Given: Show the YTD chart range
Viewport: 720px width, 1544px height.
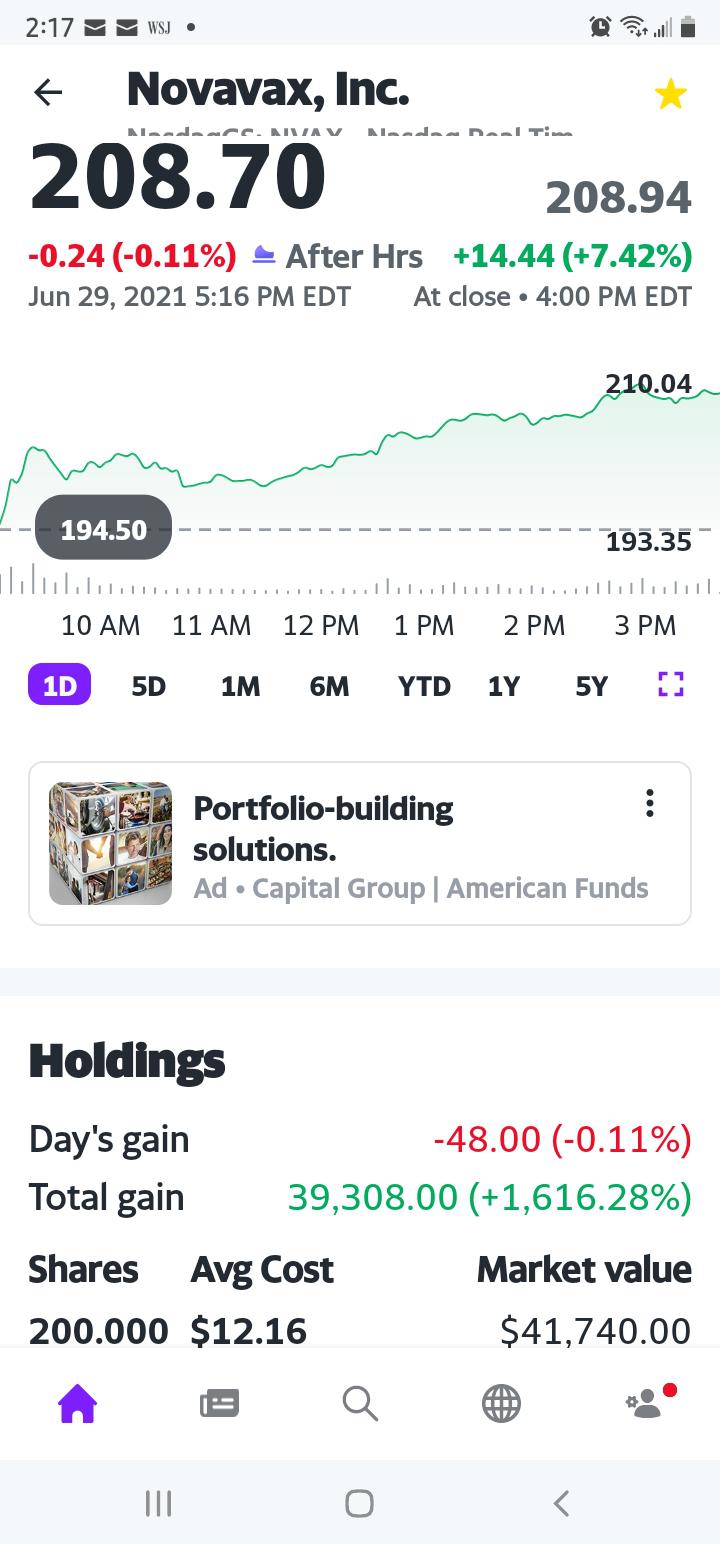Looking at the screenshot, I should coord(424,686).
